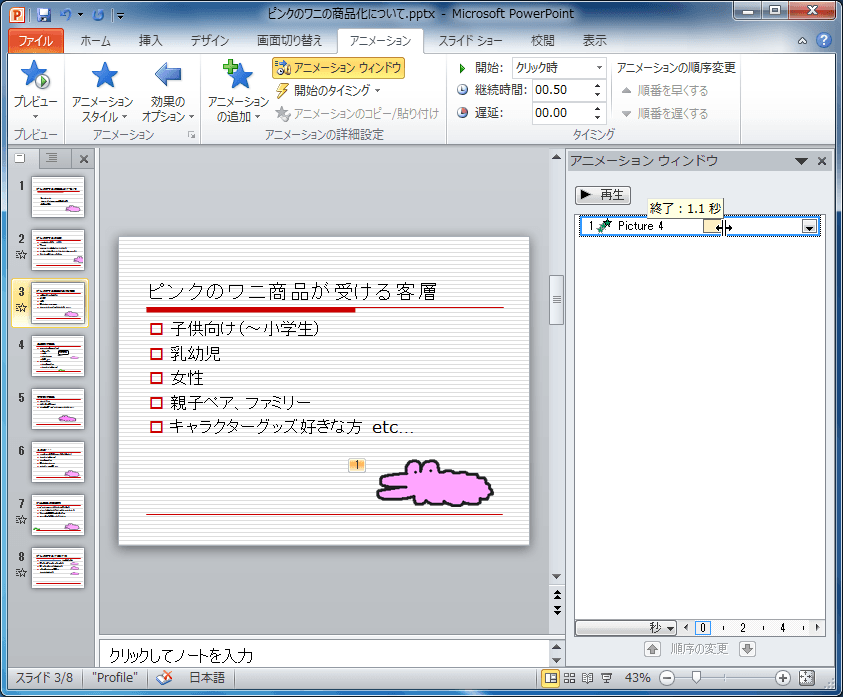The image size is (843, 697).
Task: Click the notes area クリックしてノートを入力
Action: coord(323,655)
